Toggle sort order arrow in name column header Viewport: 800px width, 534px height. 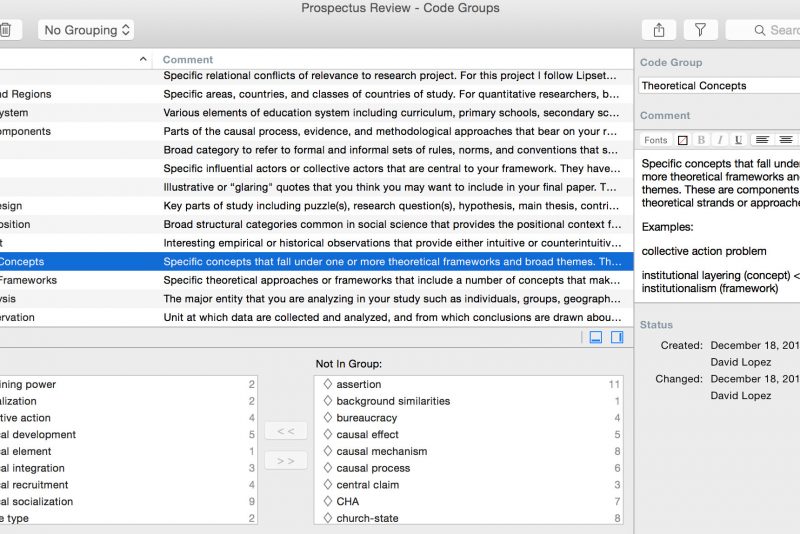click(143, 60)
